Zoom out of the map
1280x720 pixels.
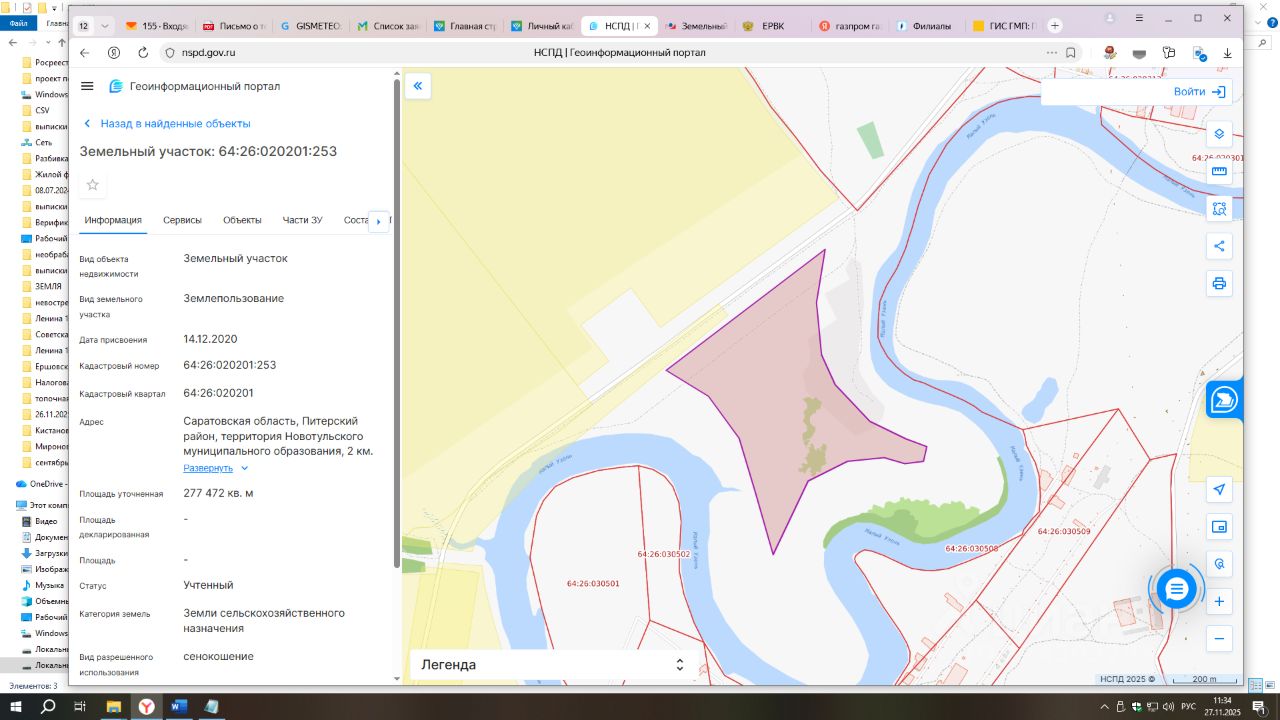click(x=1219, y=639)
